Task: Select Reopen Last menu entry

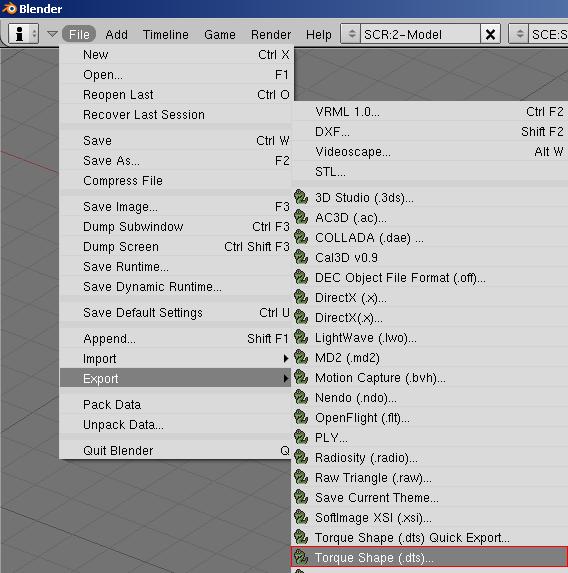Action: pyautogui.click(x=175, y=95)
